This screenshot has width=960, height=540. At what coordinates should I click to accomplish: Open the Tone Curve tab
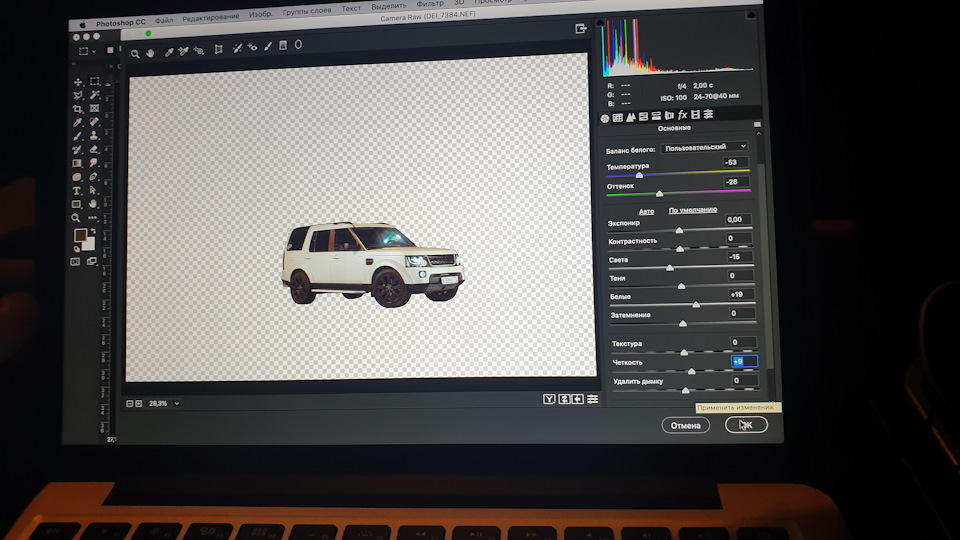(x=618, y=118)
